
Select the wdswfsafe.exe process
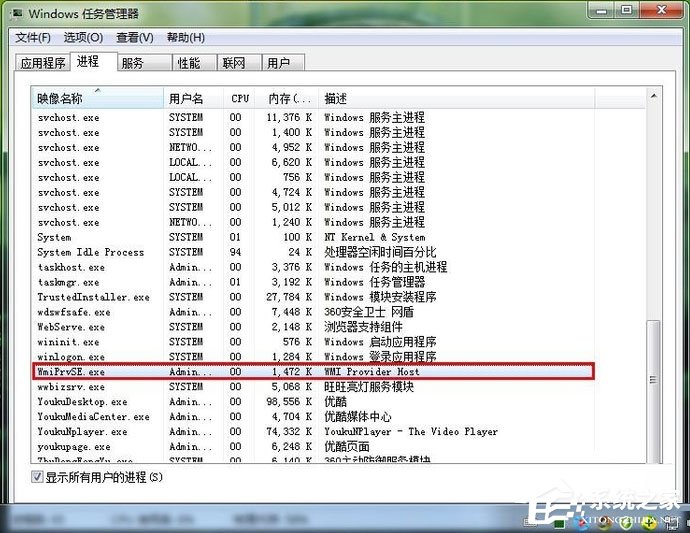pos(313,312)
